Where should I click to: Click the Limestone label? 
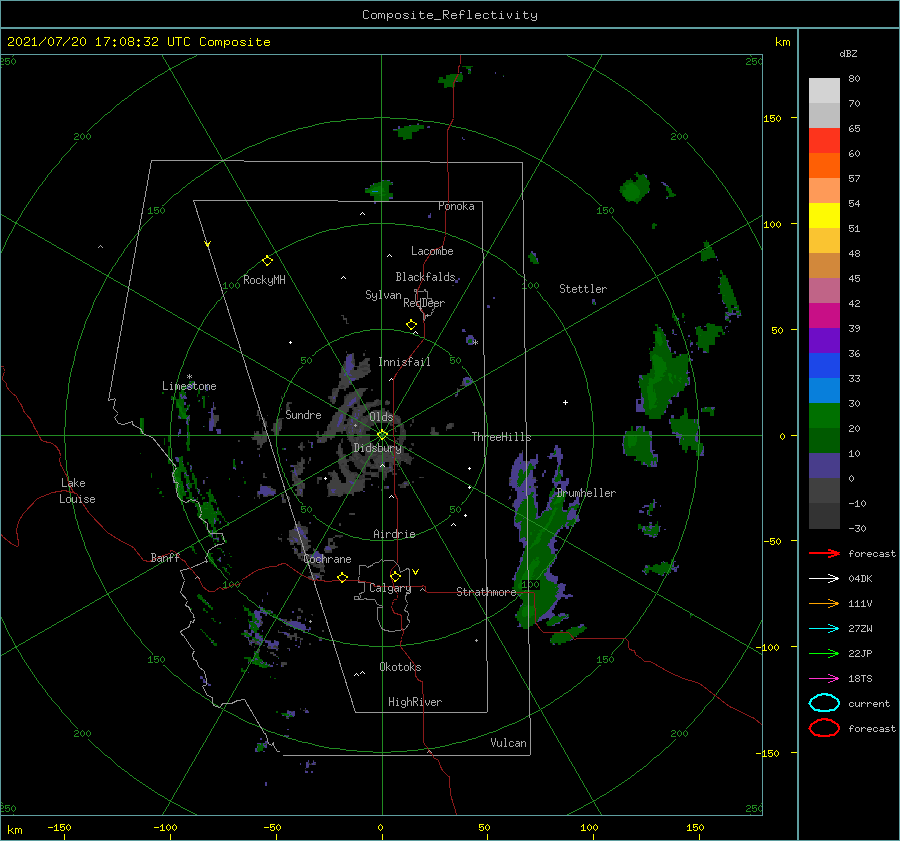(189, 386)
